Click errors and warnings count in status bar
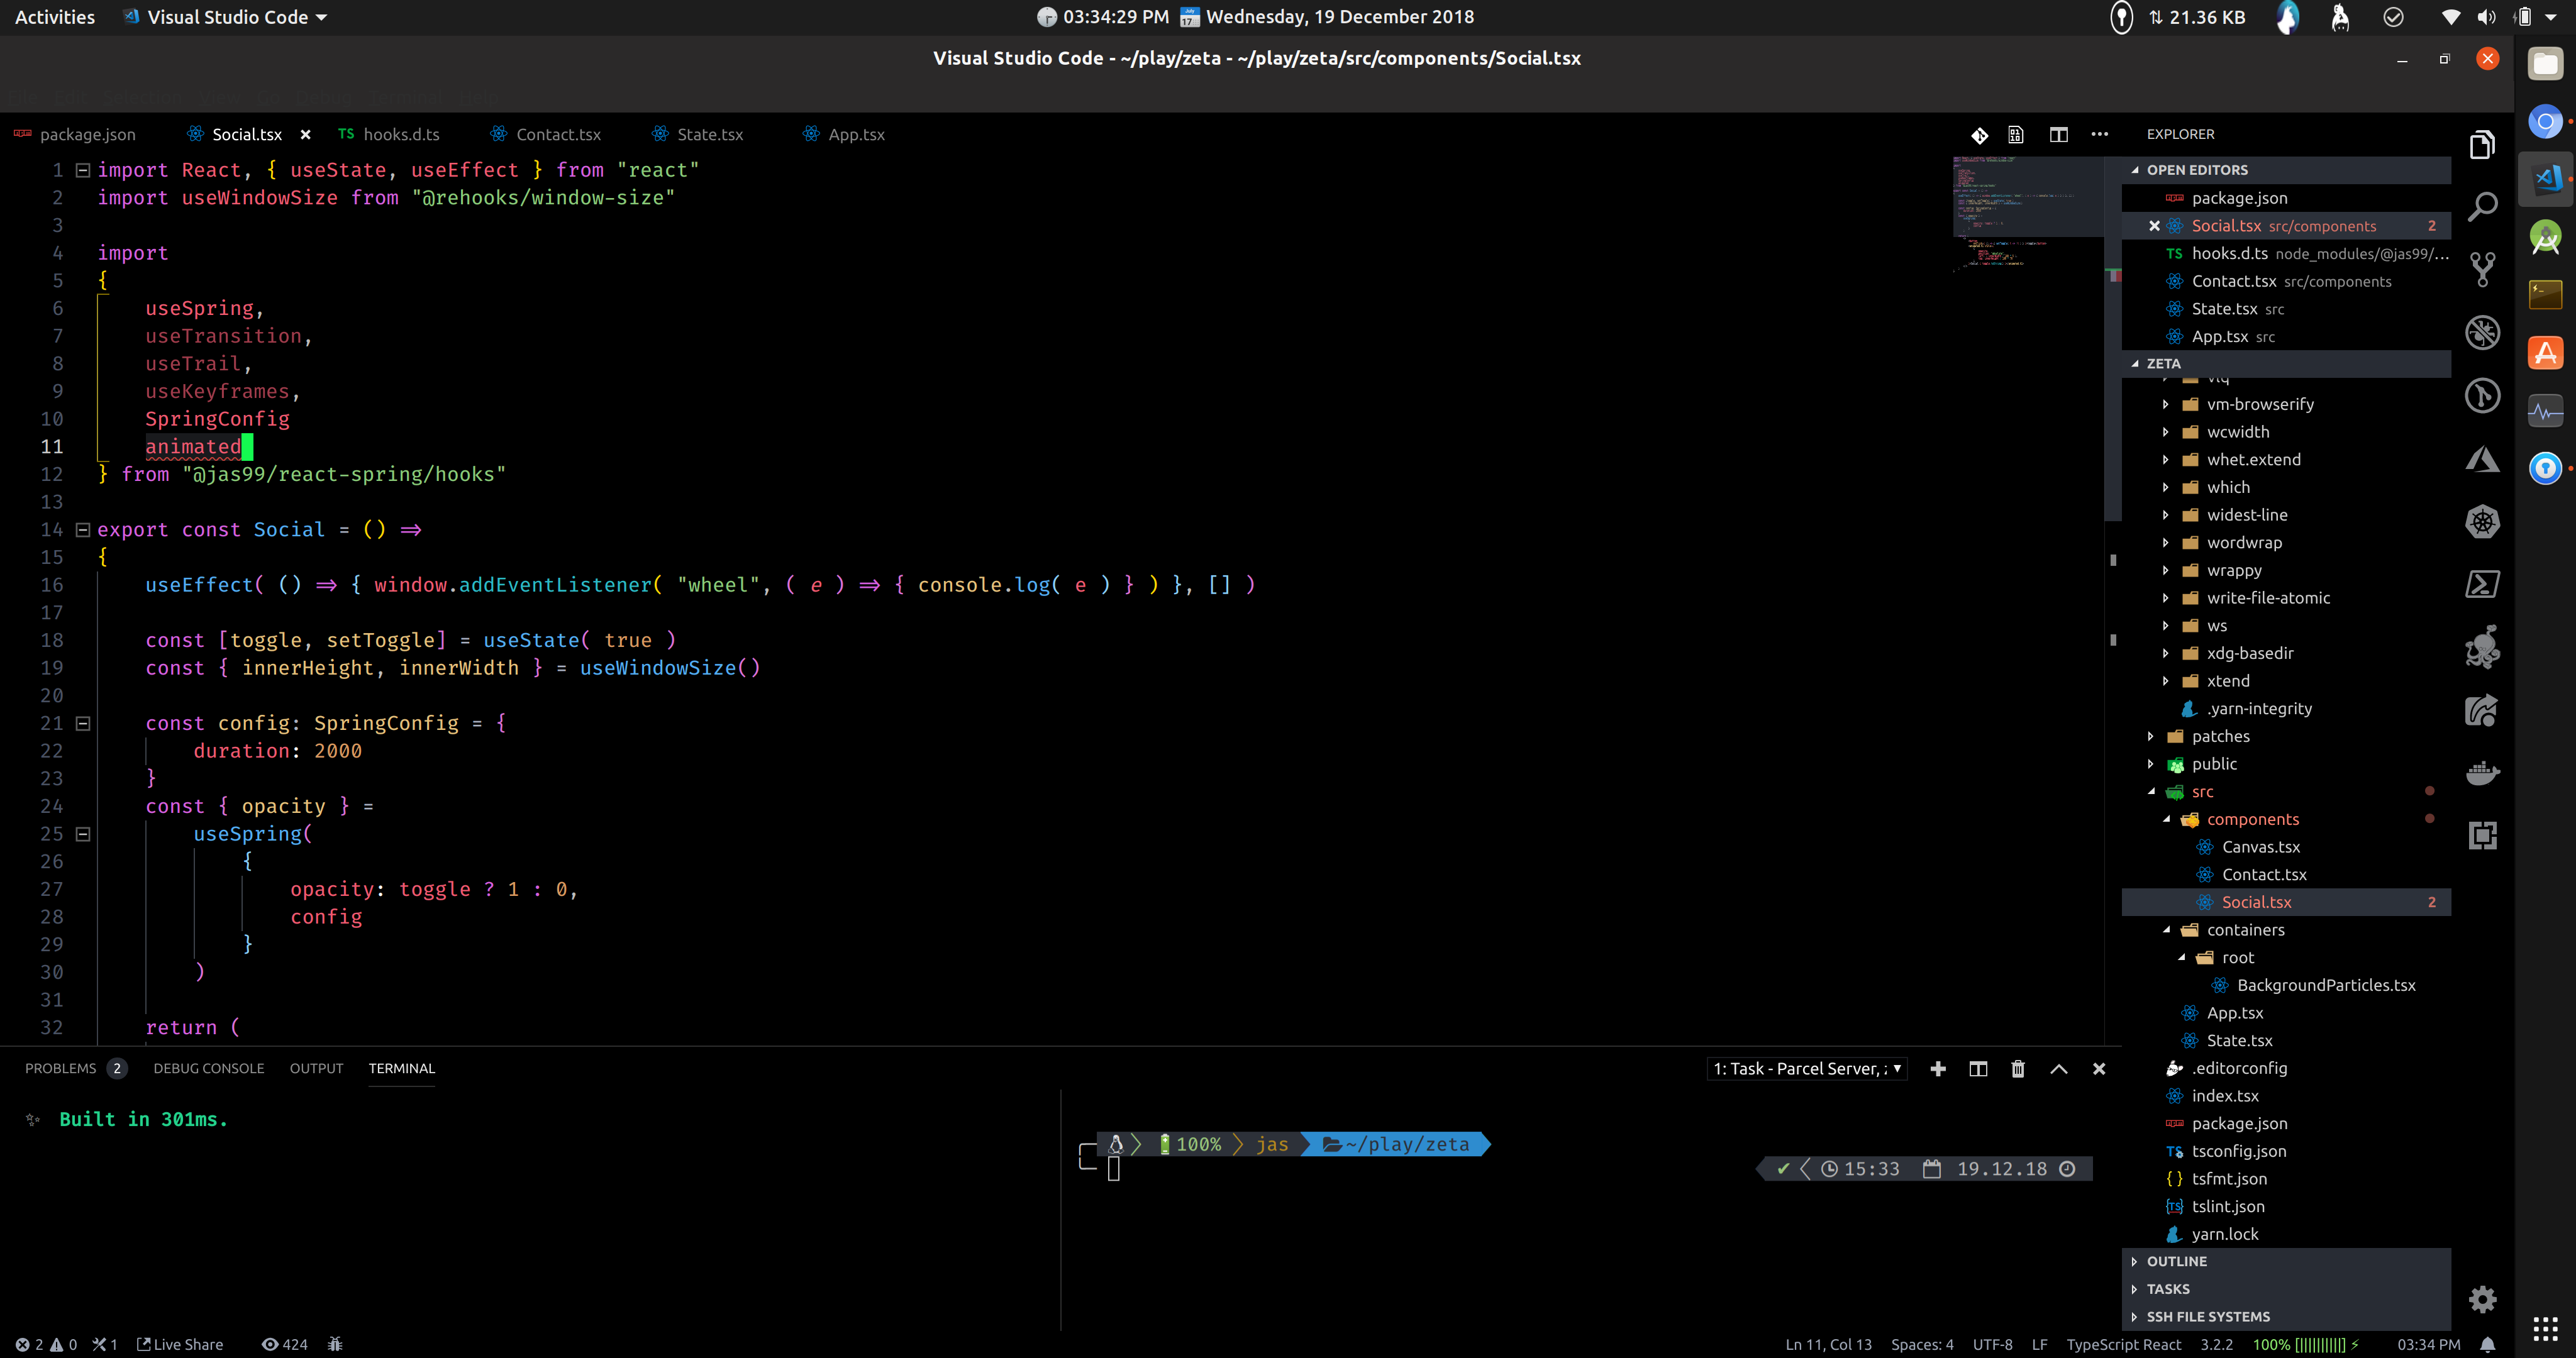This screenshot has width=2576, height=1358. (46, 1345)
